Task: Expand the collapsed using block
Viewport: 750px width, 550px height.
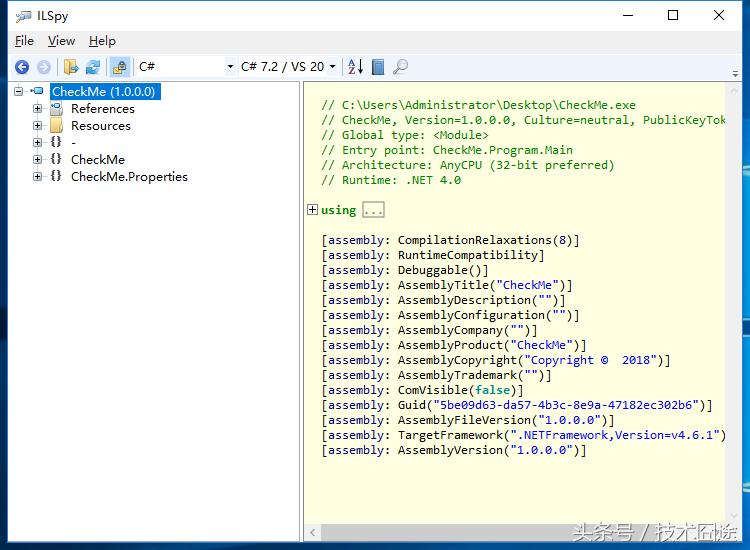Action: (312, 209)
